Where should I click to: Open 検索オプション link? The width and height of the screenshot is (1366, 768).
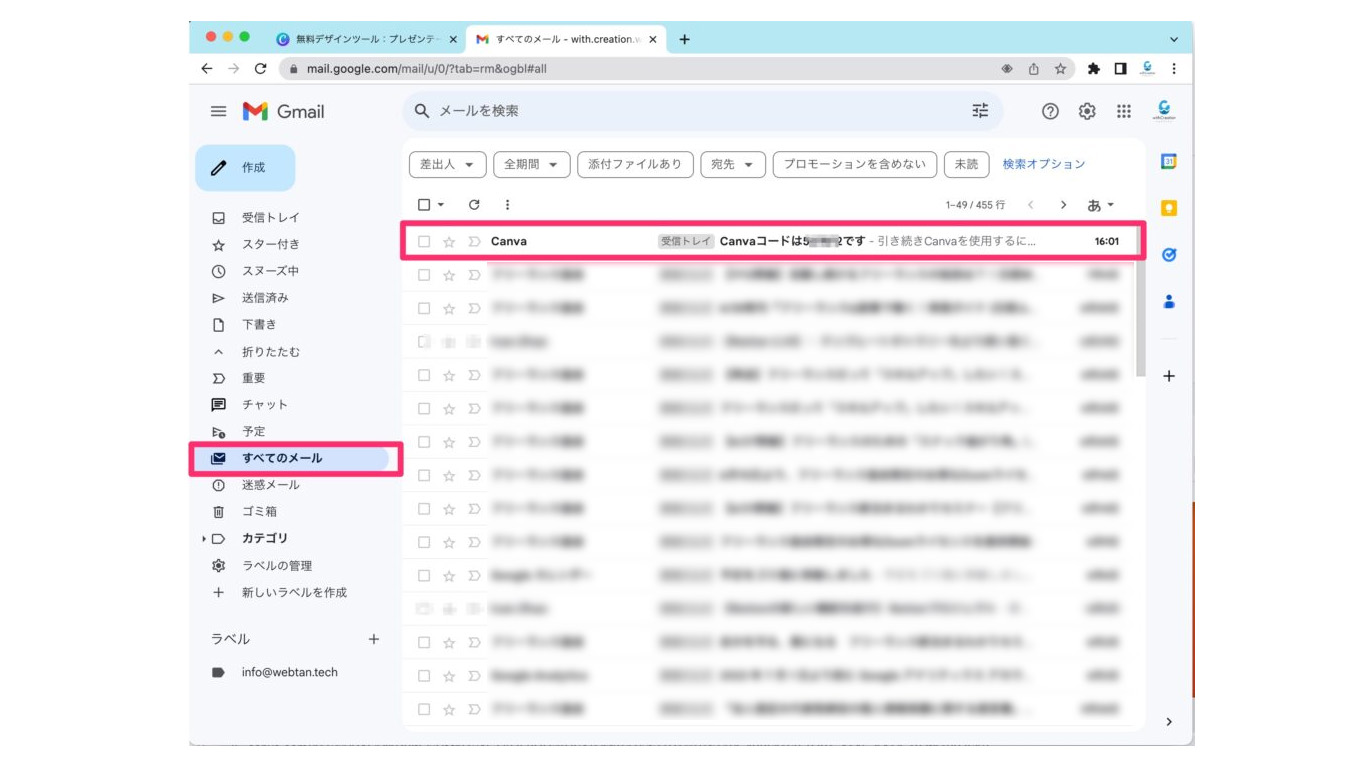(x=1044, y=164)
